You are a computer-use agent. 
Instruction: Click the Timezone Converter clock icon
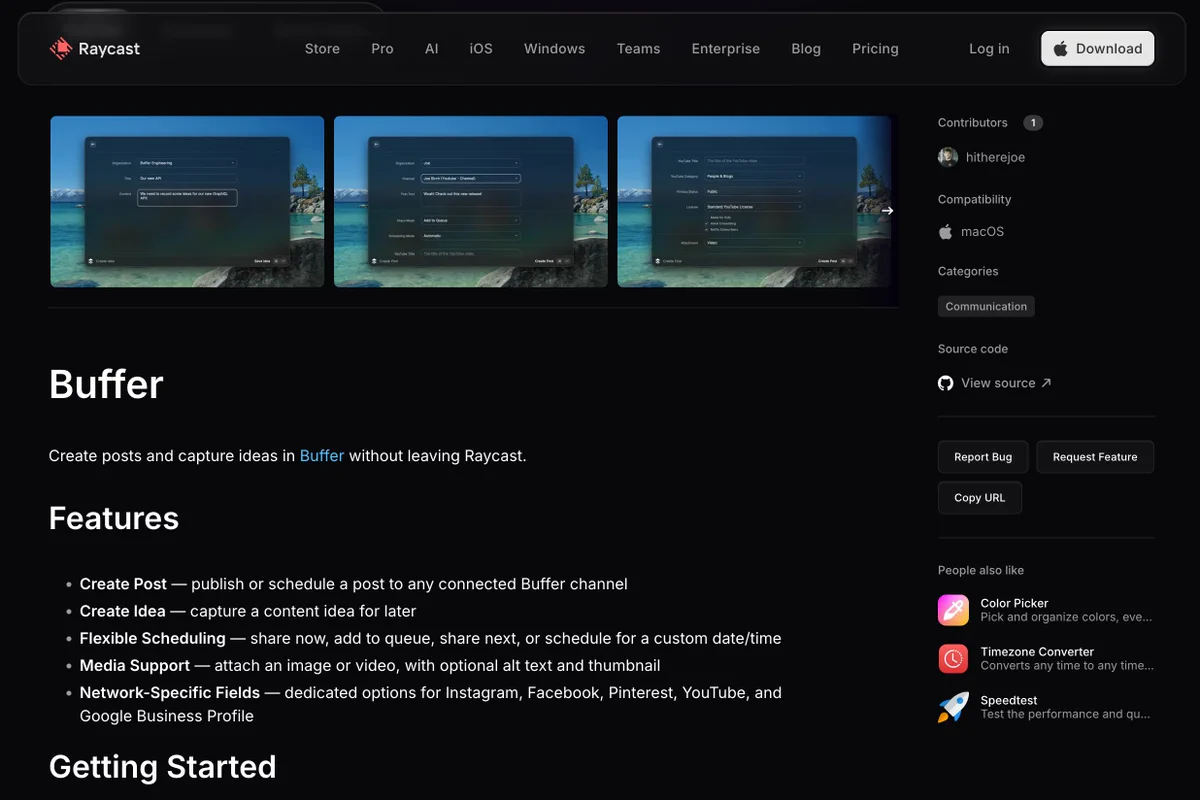pyautogui.click(x=953, y=658)
